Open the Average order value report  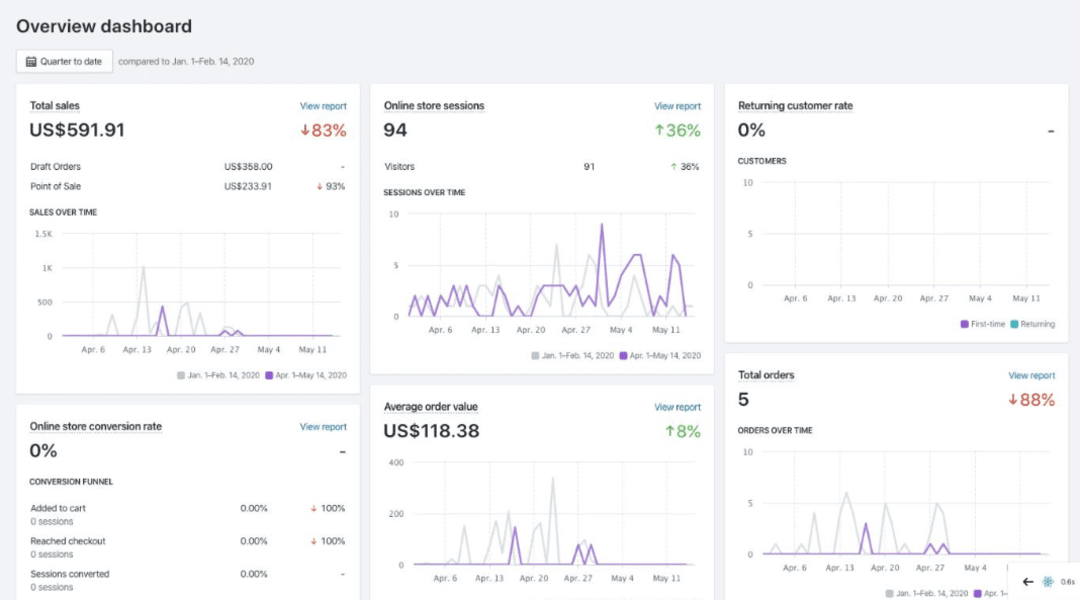pyautogui.click(x=678, y=407)
